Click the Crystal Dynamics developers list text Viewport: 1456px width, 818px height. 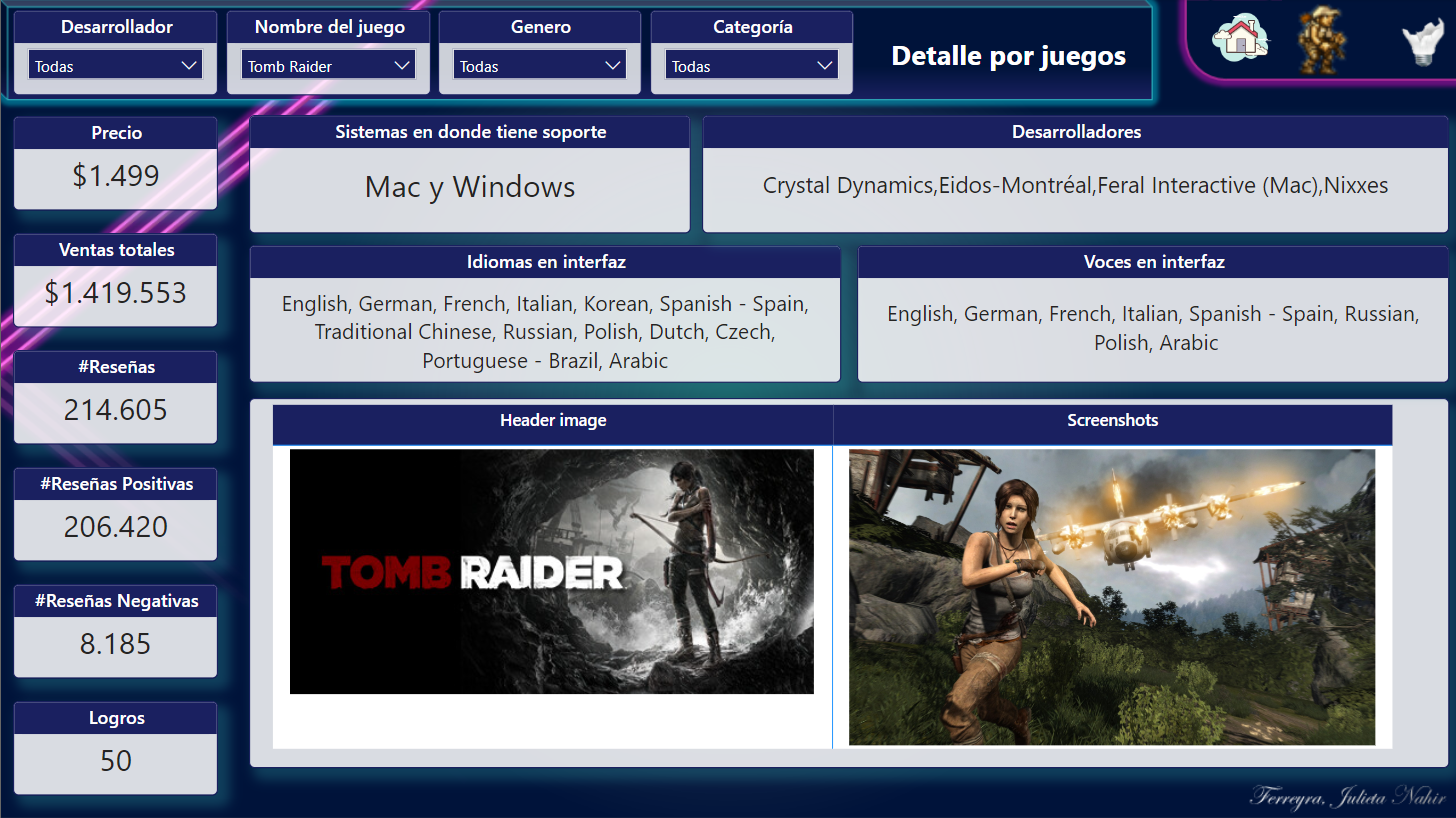(1076, 186)
